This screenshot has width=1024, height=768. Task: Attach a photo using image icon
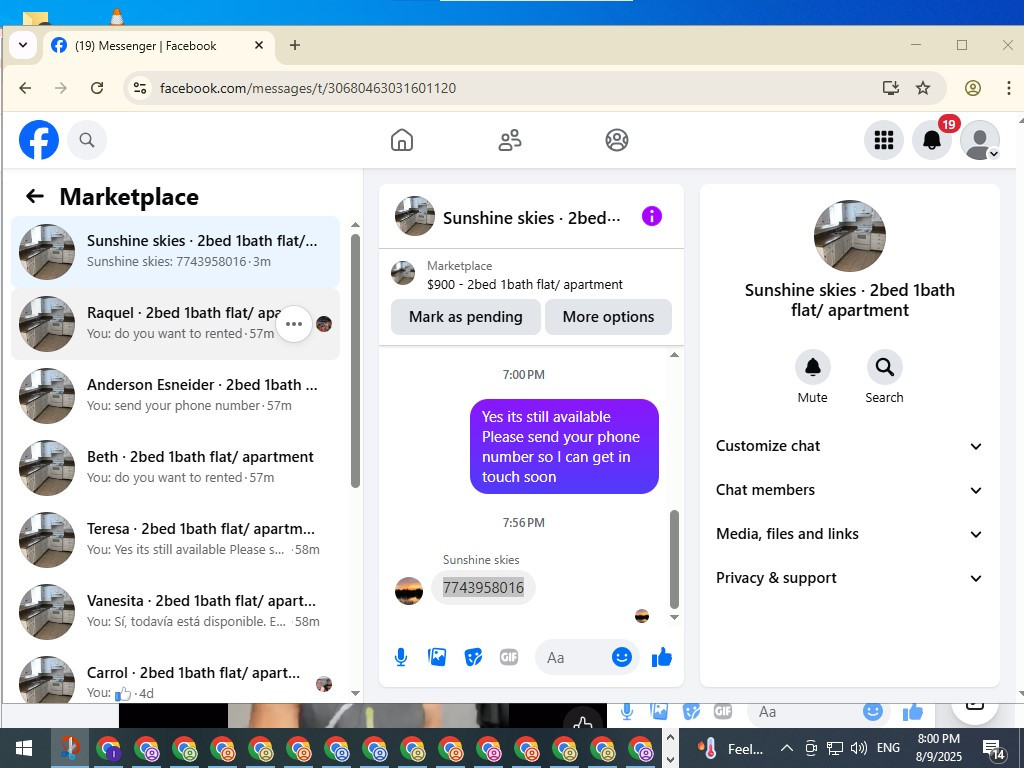437,657
